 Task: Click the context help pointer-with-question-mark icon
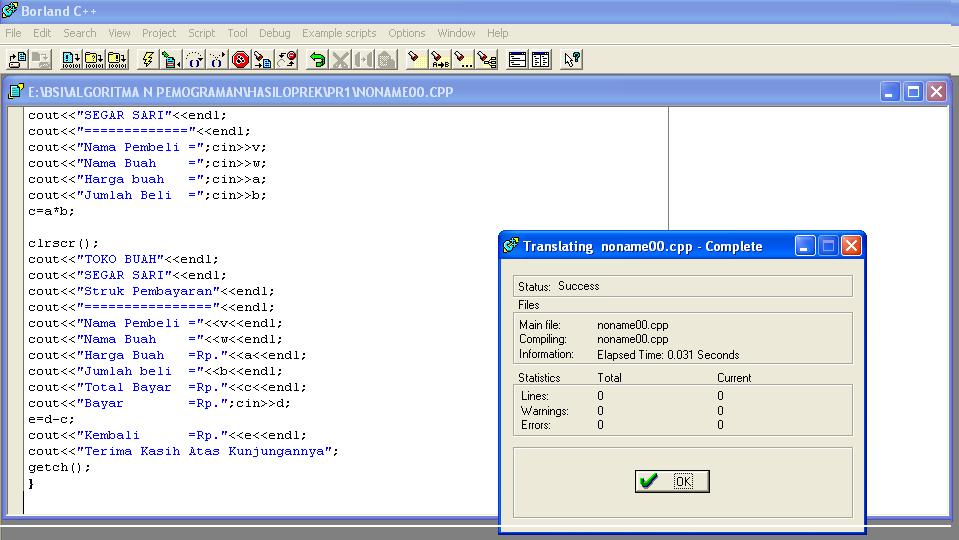pyautogui.click(x=572, y=59)
